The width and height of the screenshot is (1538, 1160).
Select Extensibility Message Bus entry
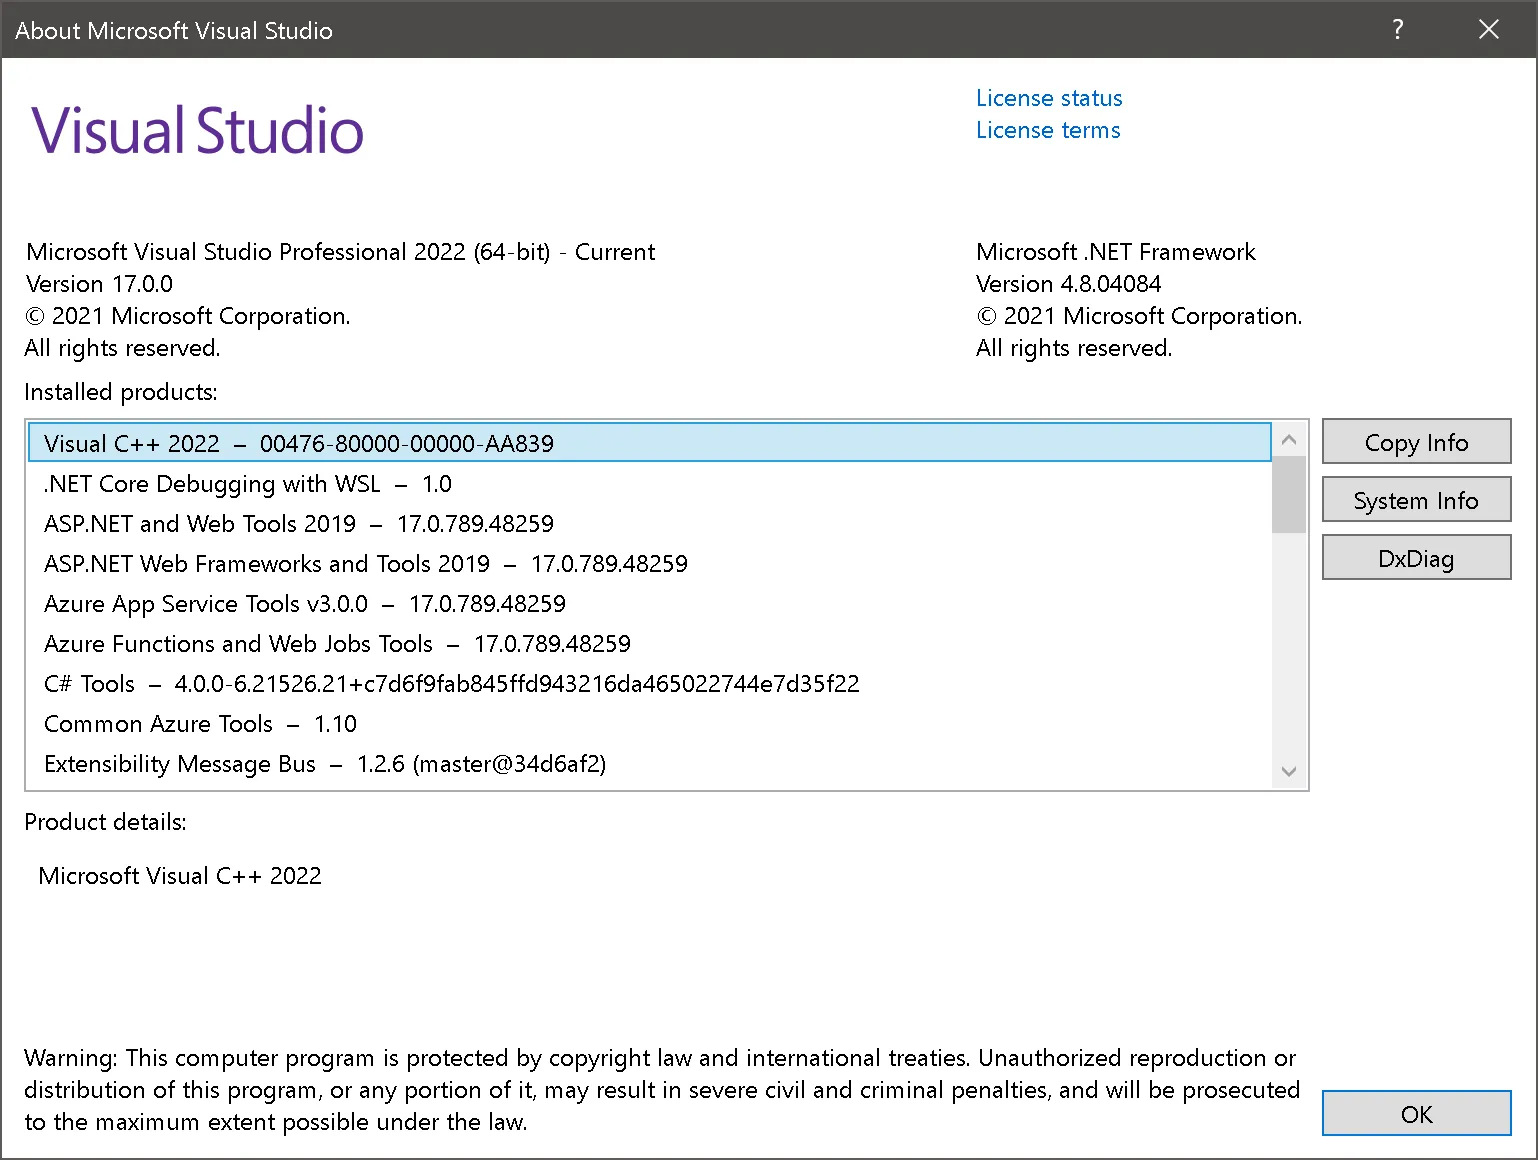[650, 764]
